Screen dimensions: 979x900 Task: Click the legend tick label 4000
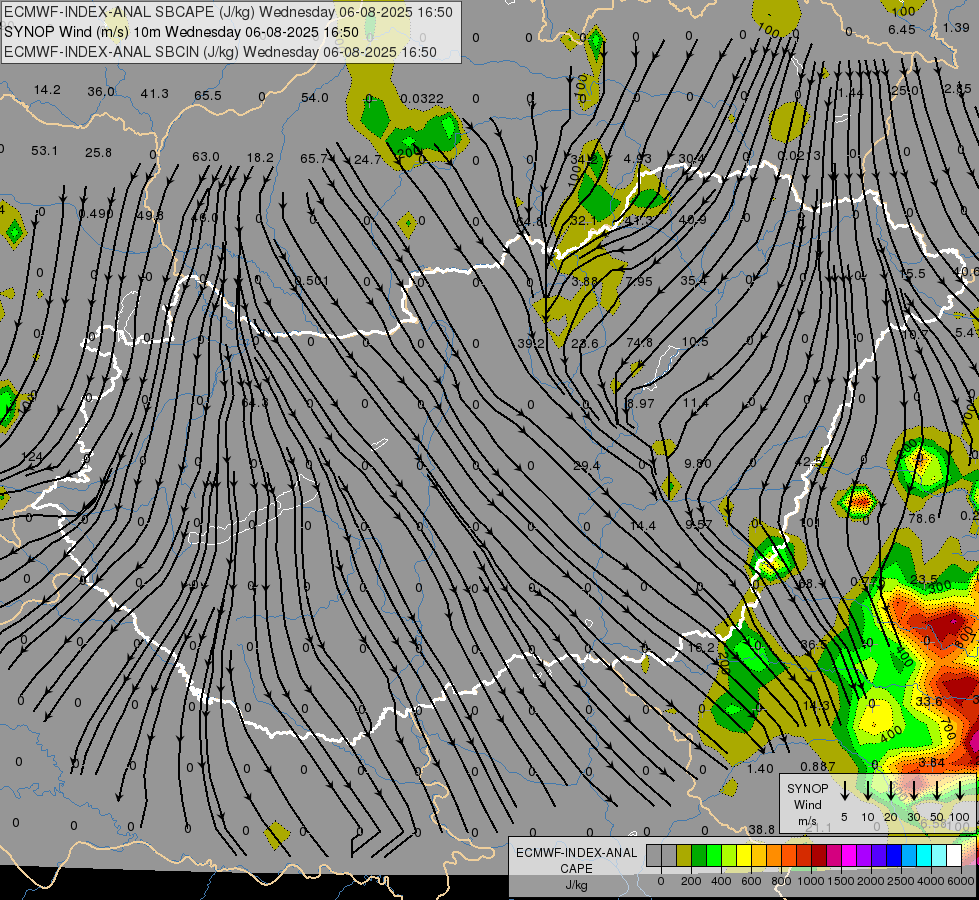pos(931,881)
